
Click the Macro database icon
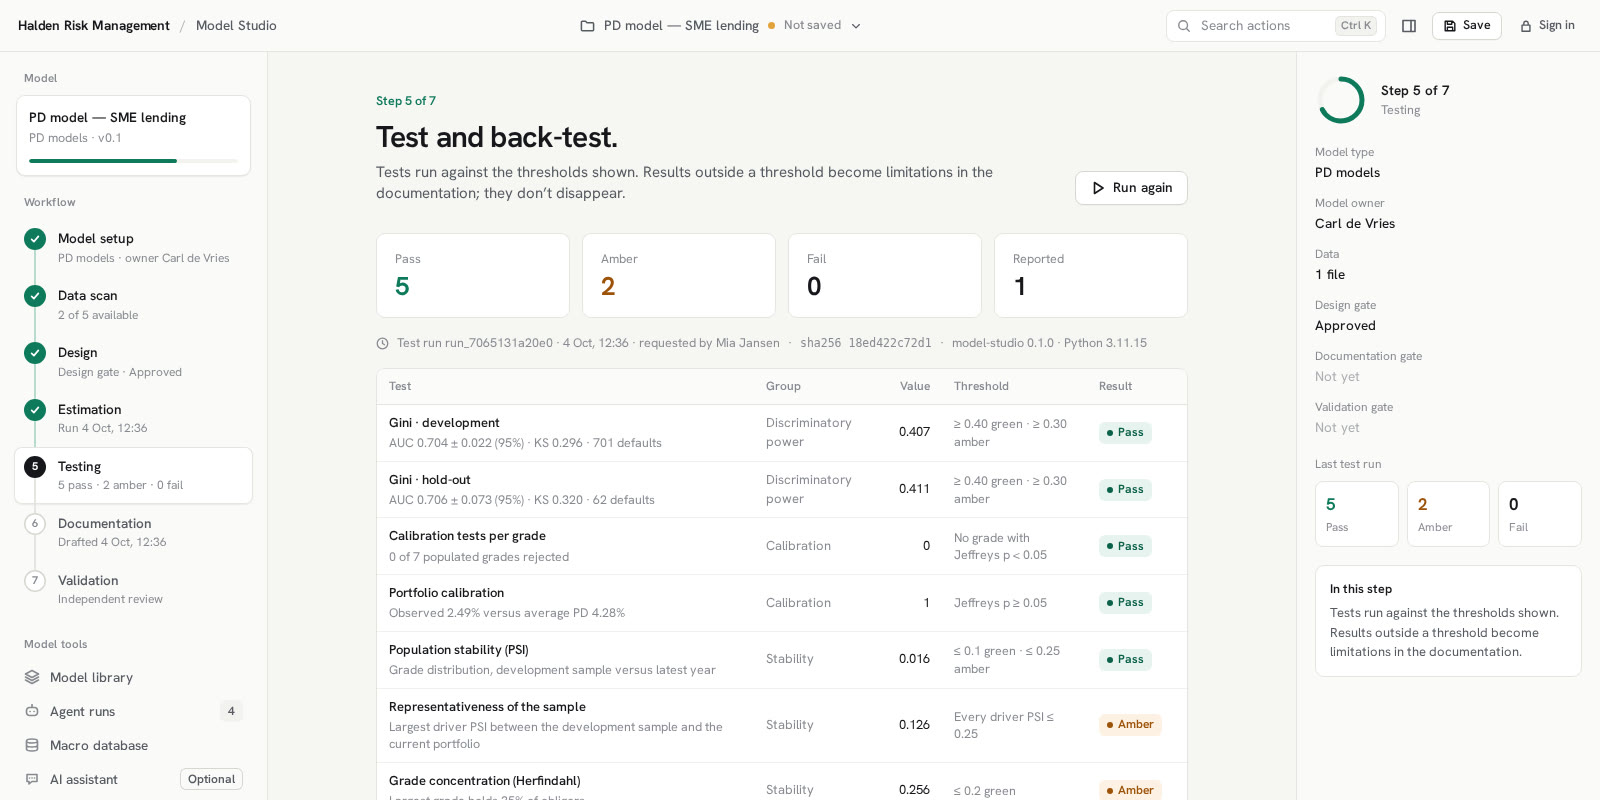32,746
